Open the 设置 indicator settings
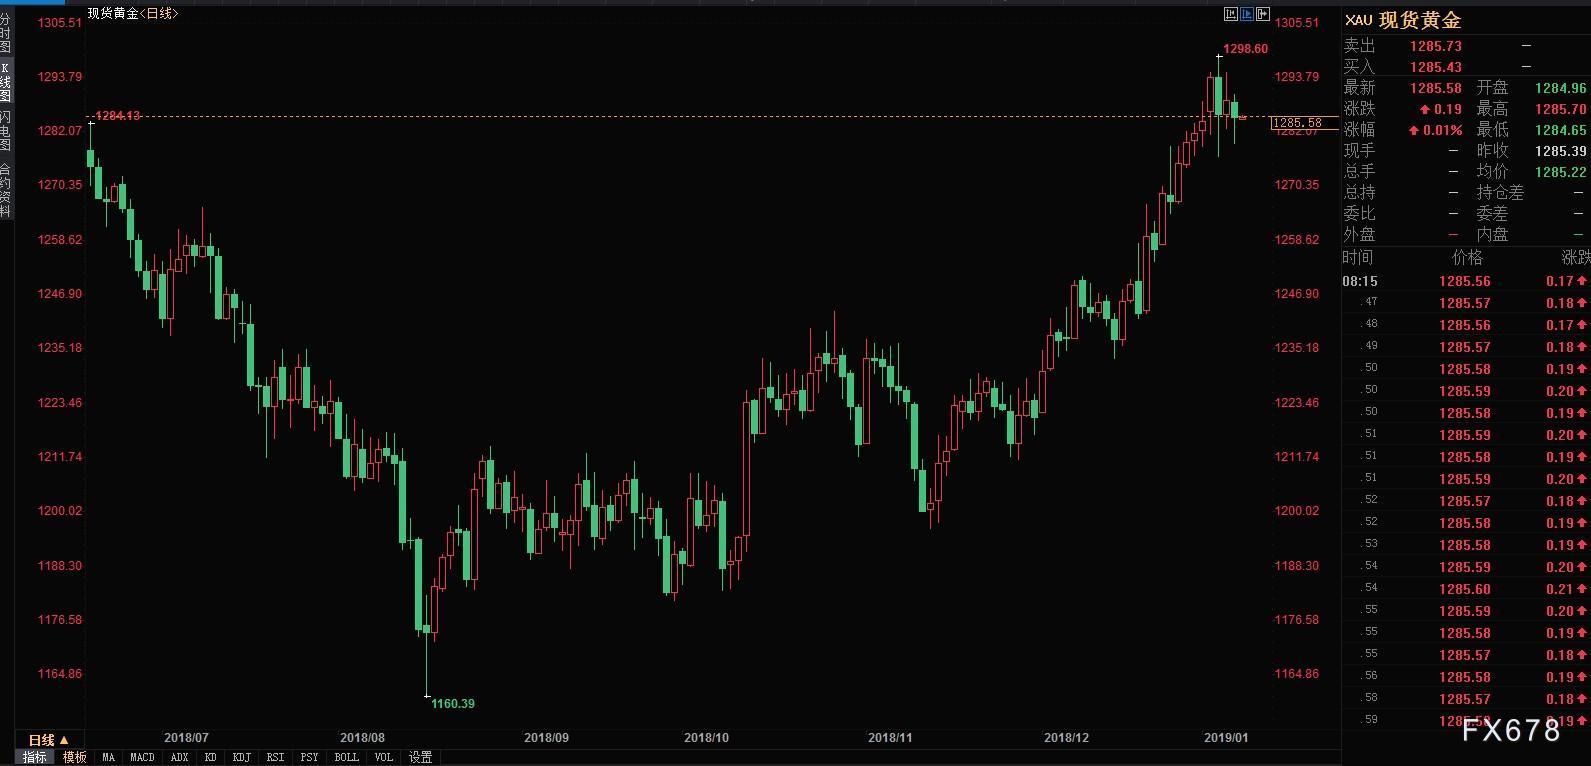Image resolution: width=1591 pixels, height=766 pixels. (x=421, y=757)
